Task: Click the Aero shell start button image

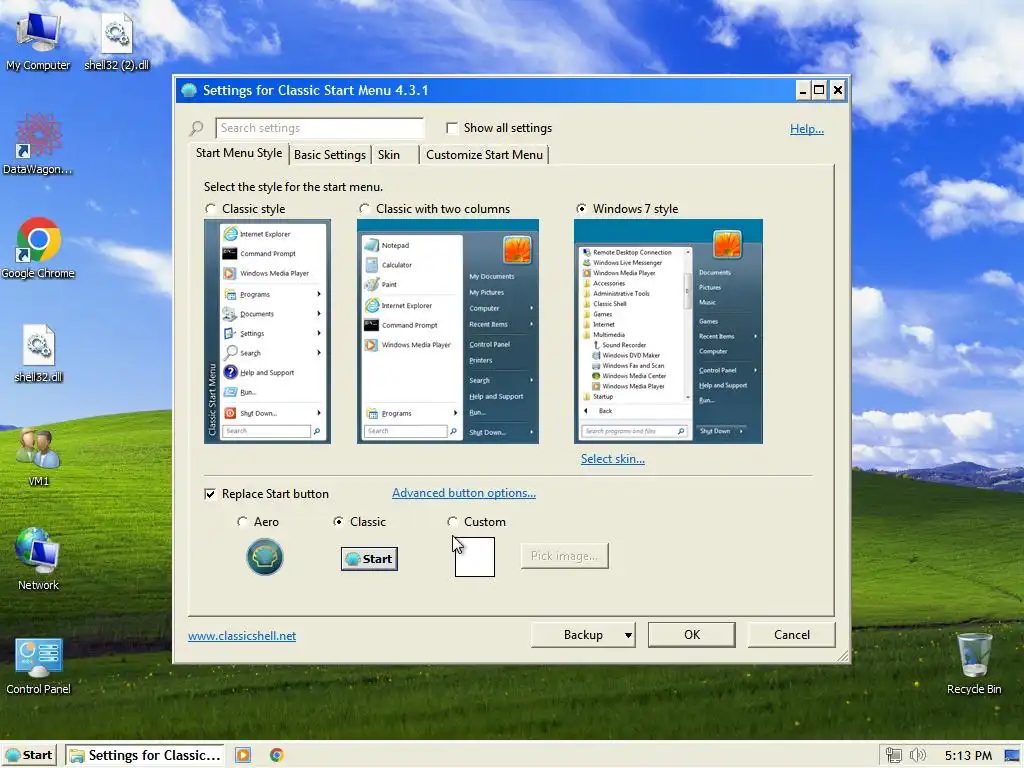Action: pos(264,556)
